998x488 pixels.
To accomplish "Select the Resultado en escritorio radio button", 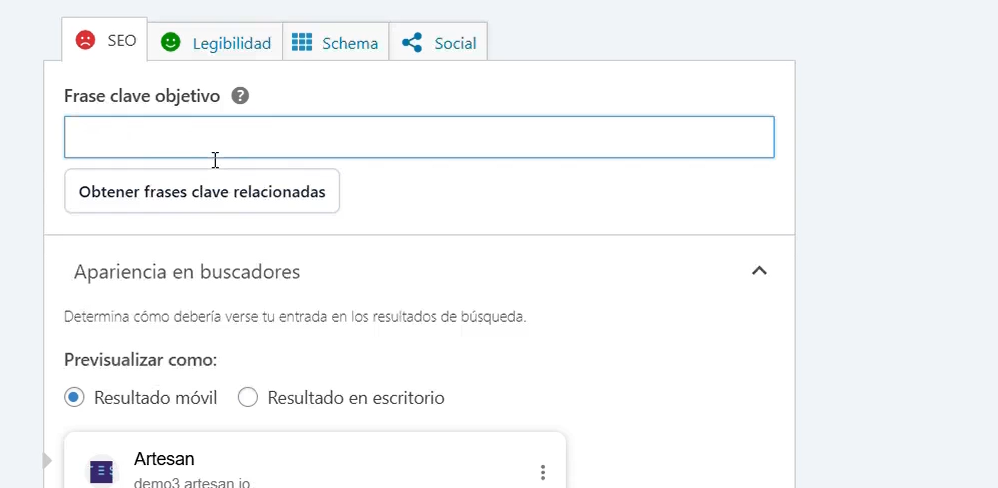I will point(248,397).
